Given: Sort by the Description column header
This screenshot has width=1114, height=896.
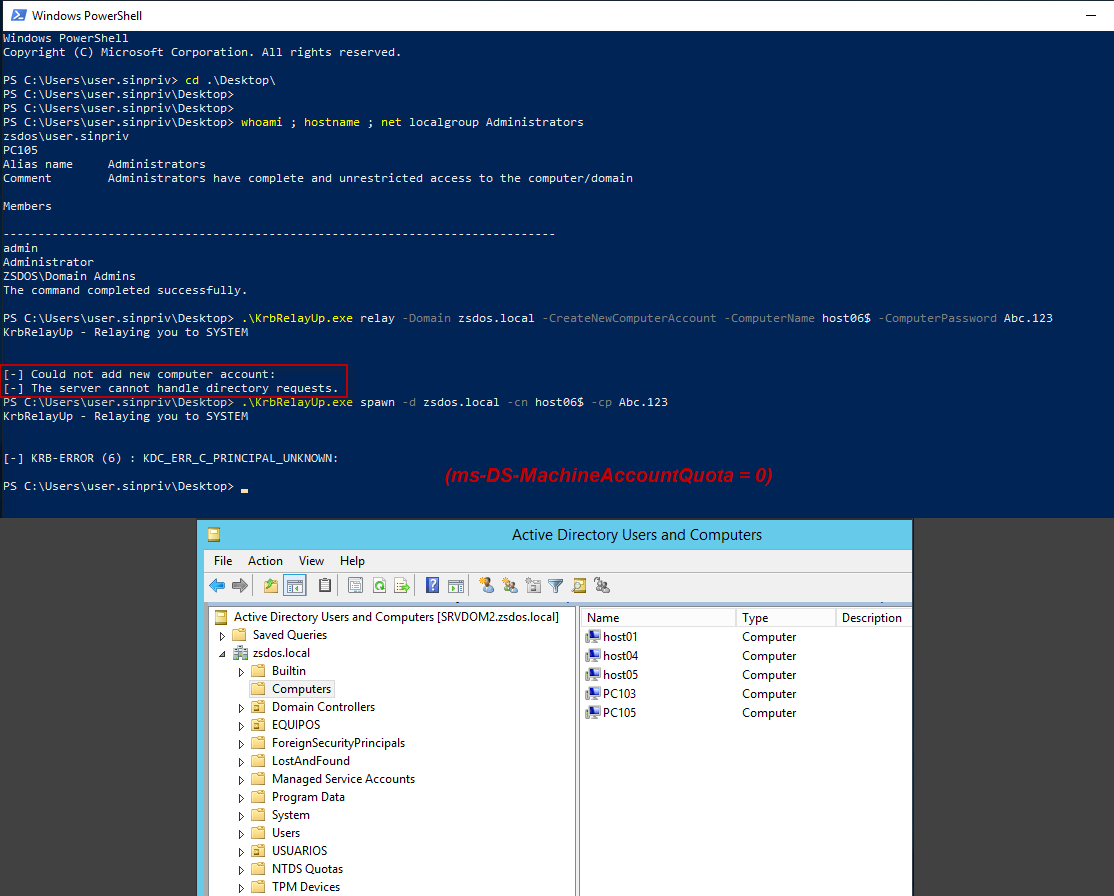Looking at the screenshot, I should click(x=873, y=617).
